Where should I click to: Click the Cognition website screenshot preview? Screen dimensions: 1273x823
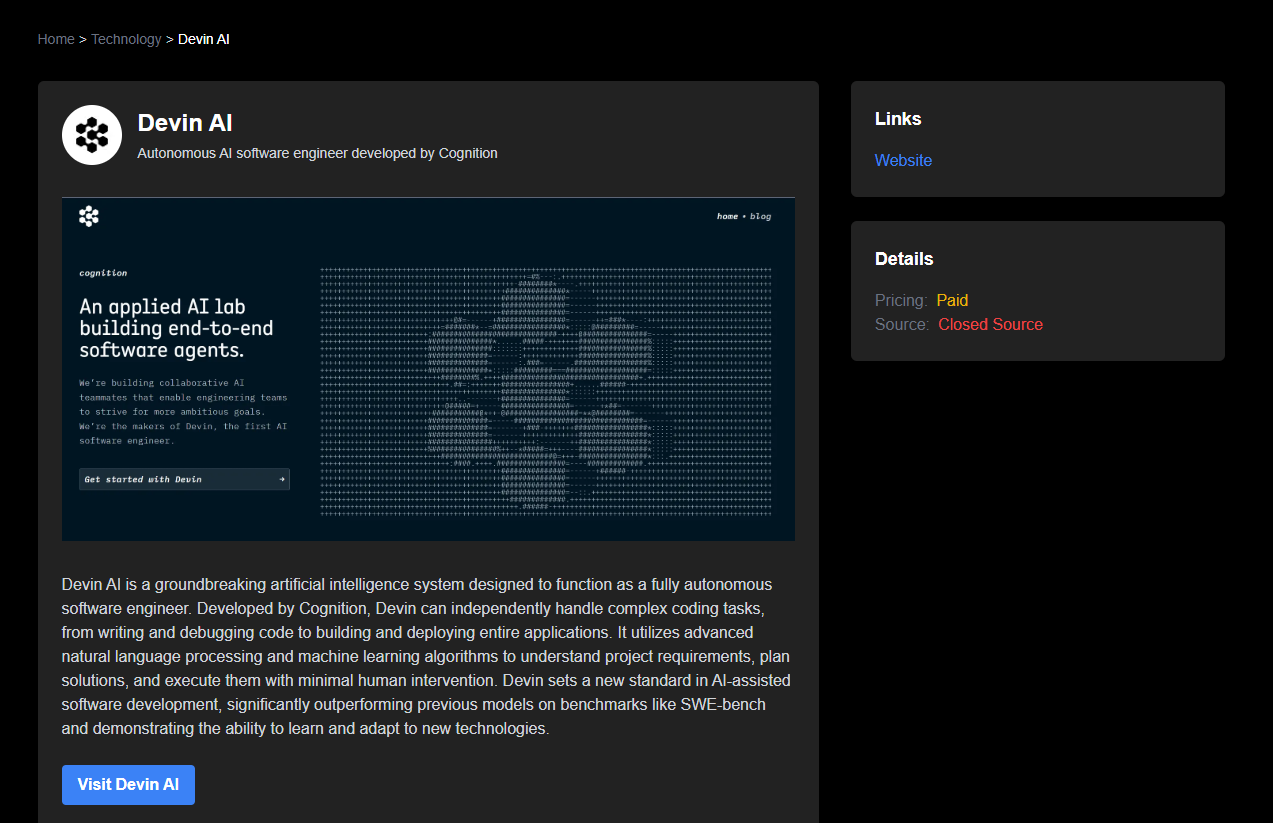pyautogui.click(x=428, y=369)
